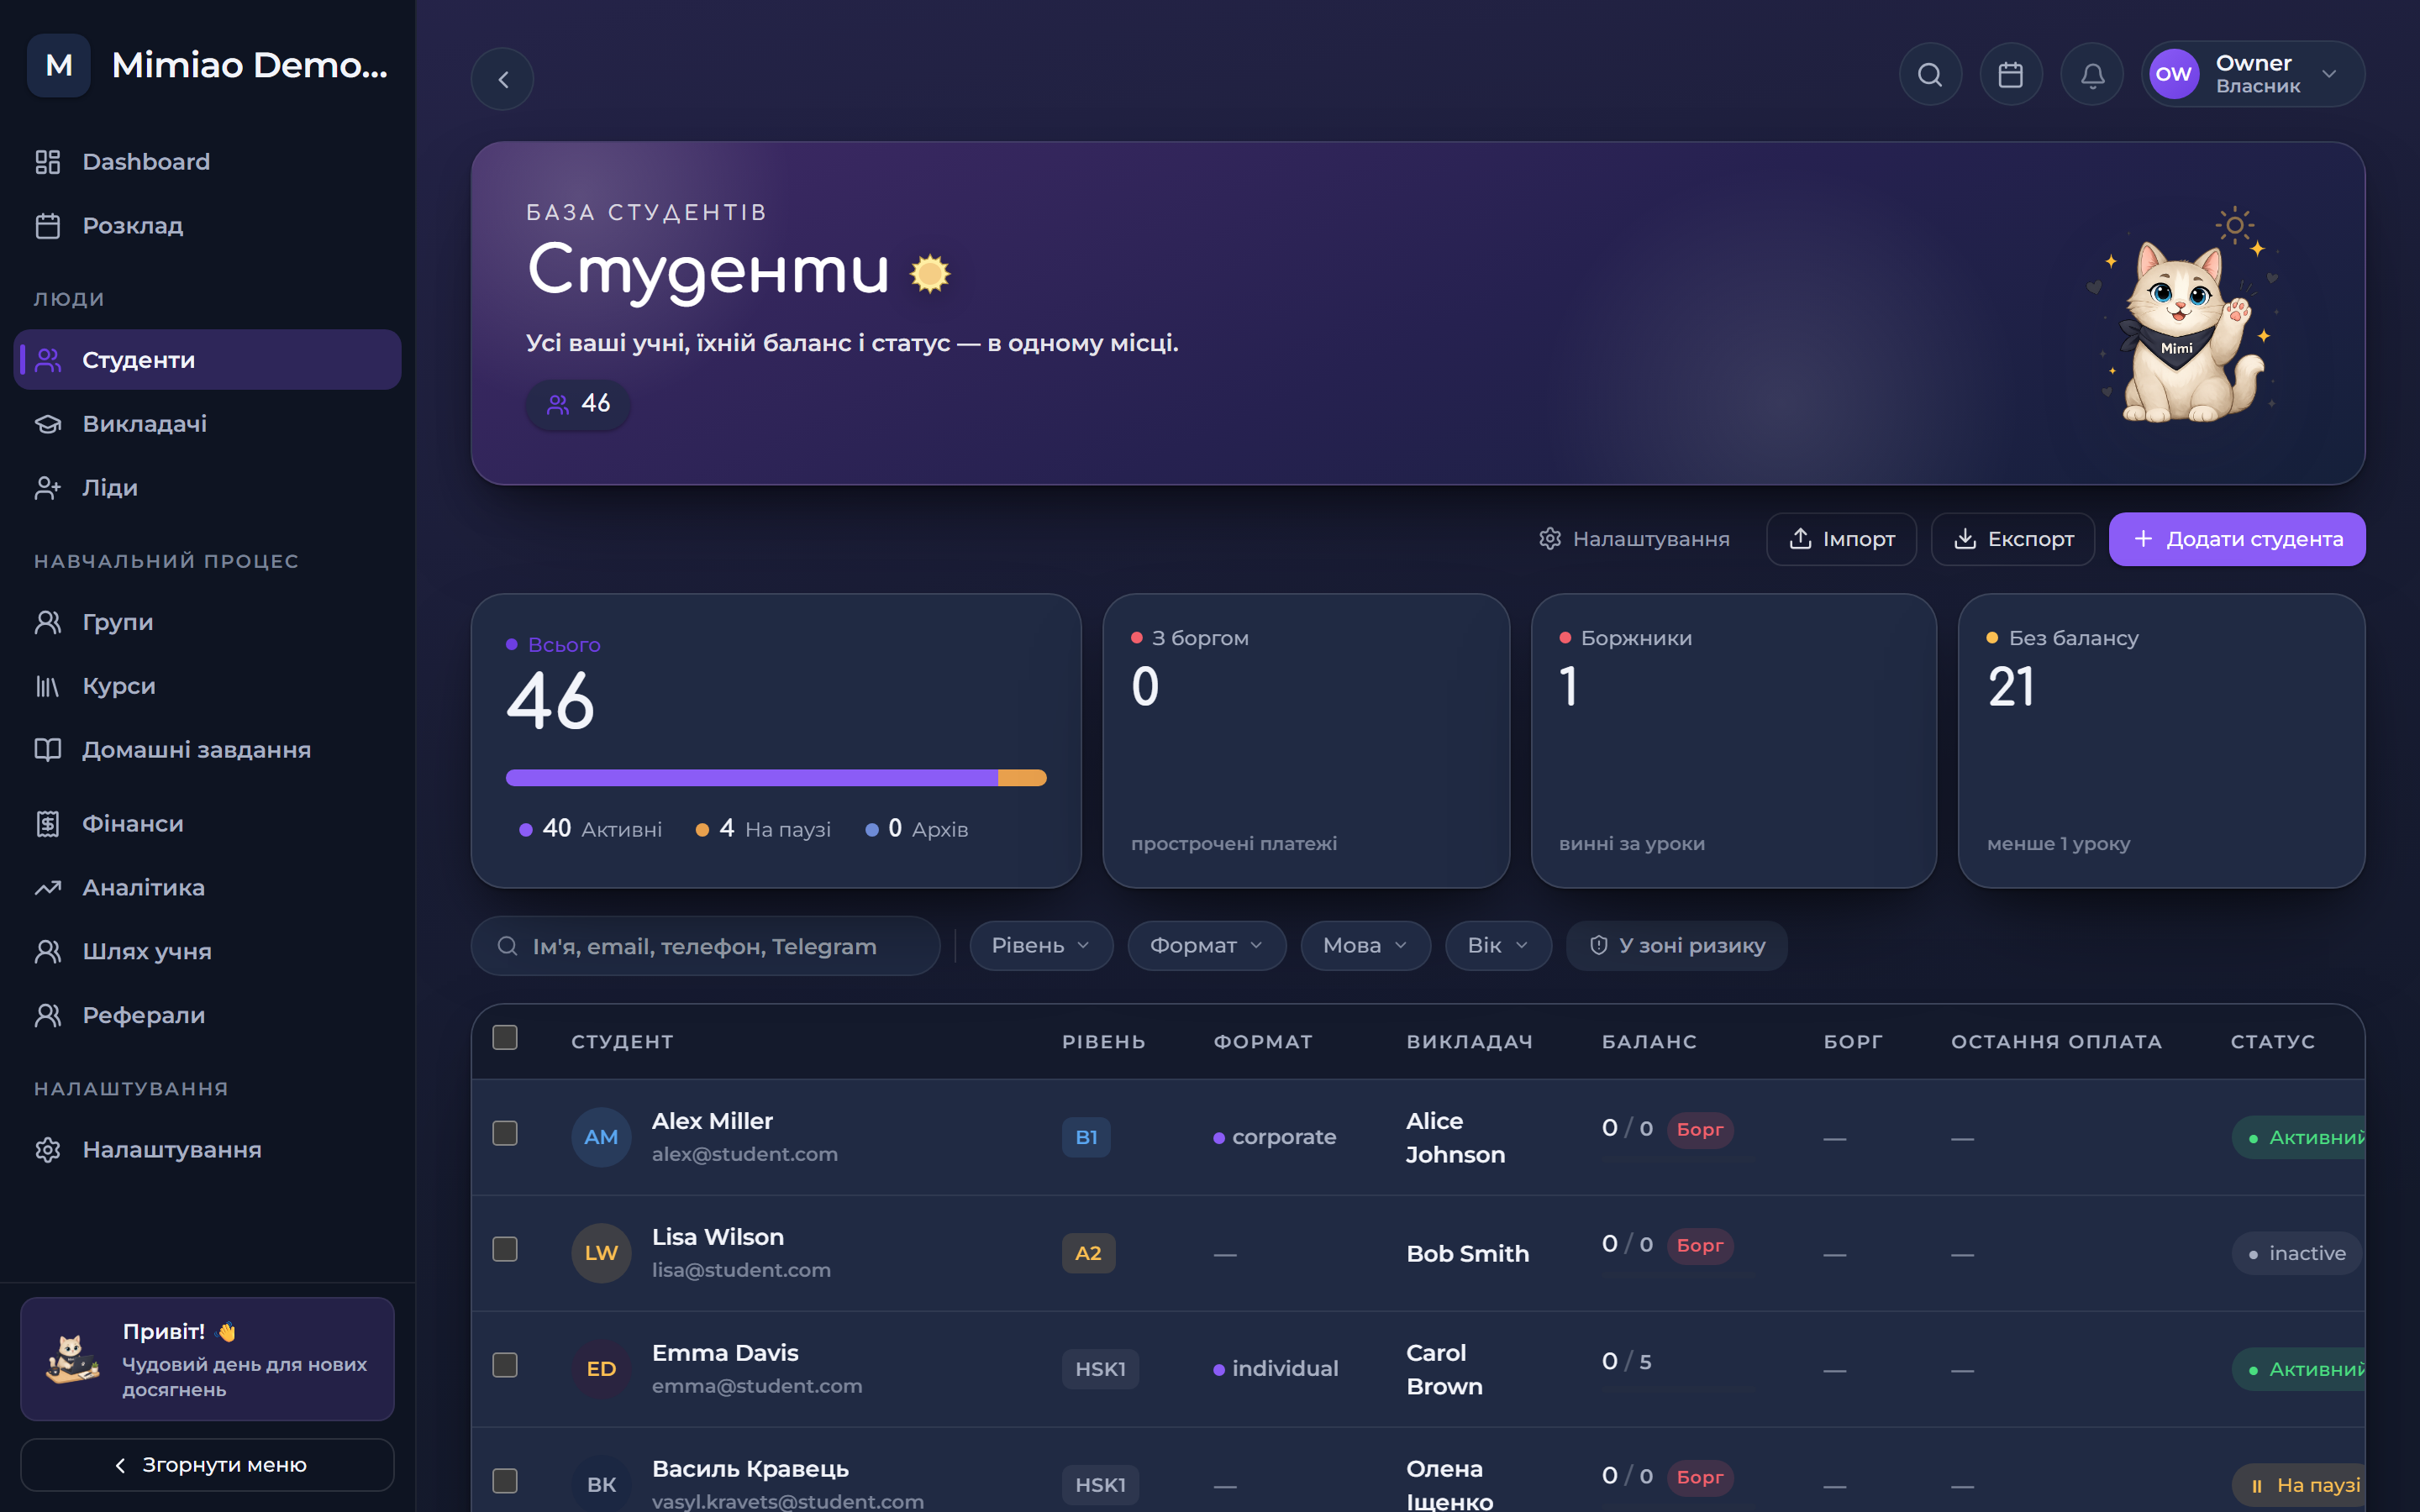Open the calendar icon in header
This screenshot has height=1512, width=2420.
click(2011, 75)
